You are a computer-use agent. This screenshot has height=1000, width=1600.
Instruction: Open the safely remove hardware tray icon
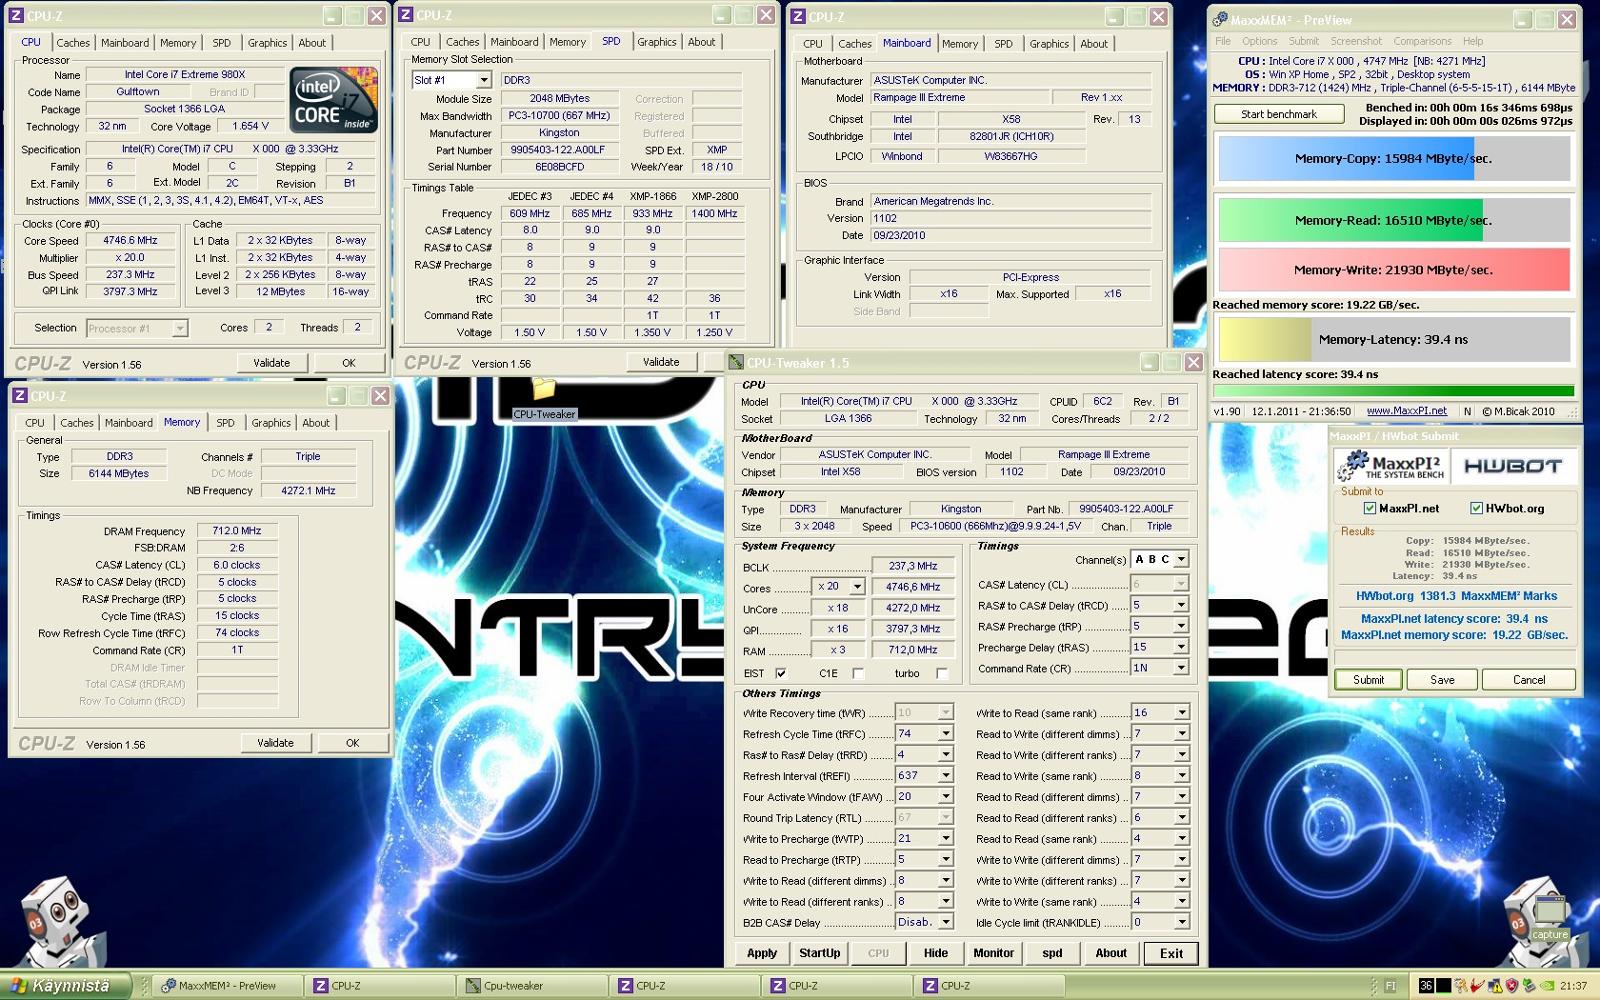(1529, 985)
